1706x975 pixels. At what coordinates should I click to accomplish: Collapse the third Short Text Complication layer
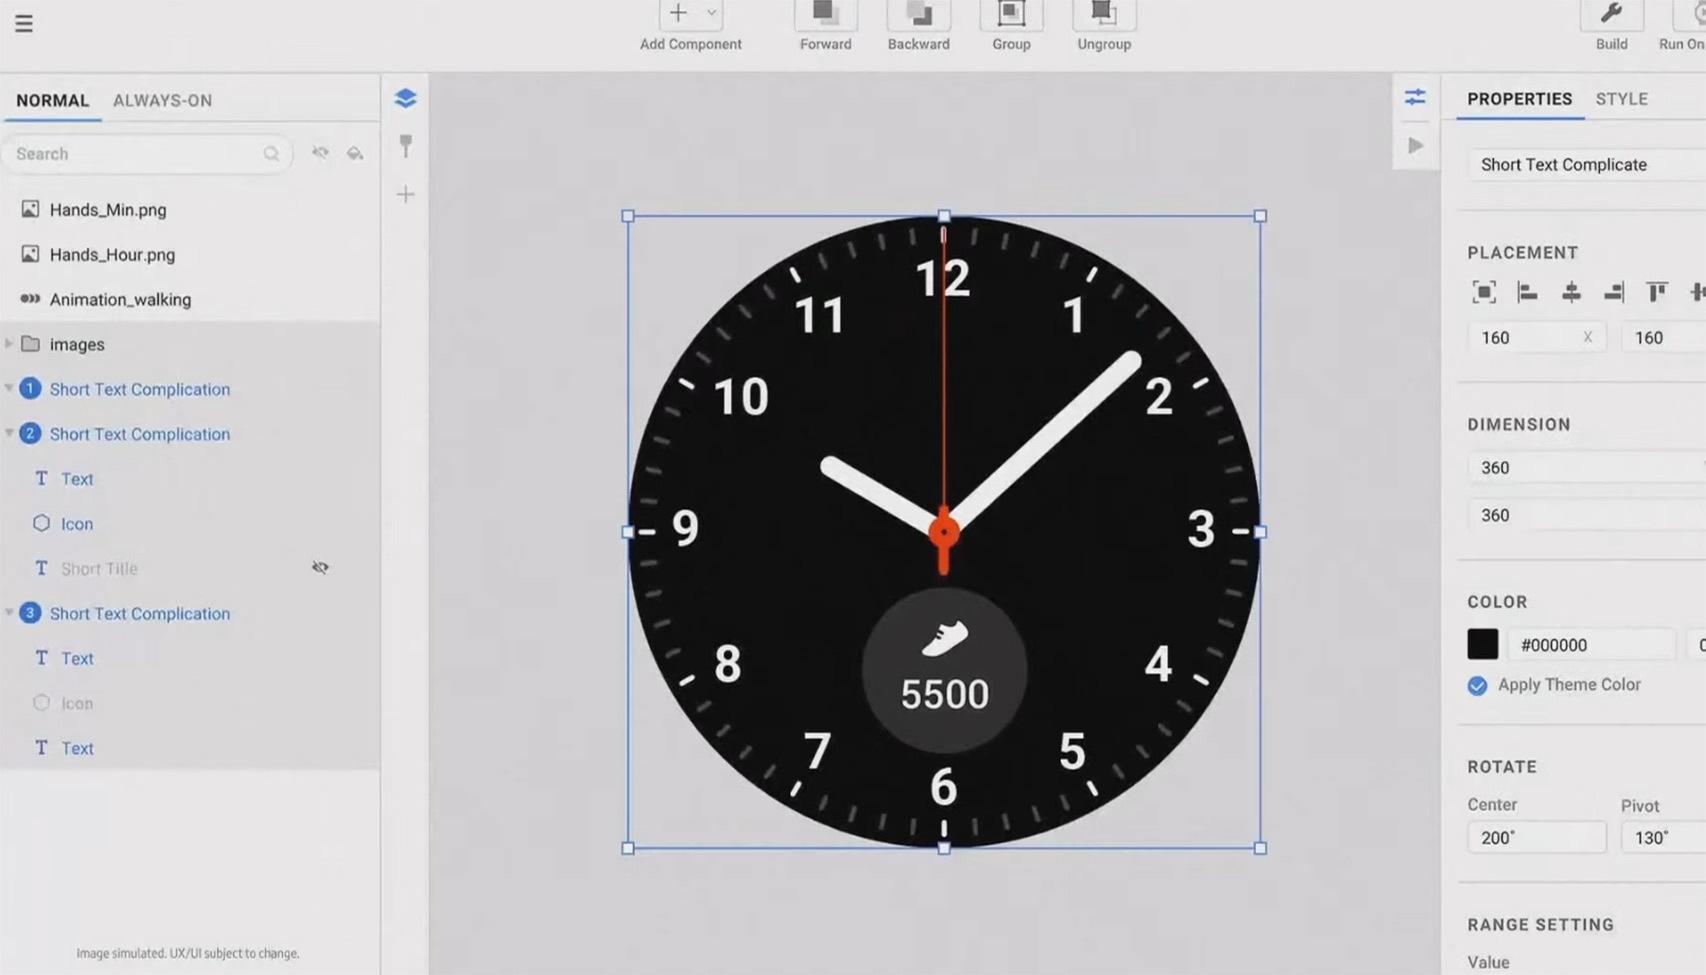[9, 613]
